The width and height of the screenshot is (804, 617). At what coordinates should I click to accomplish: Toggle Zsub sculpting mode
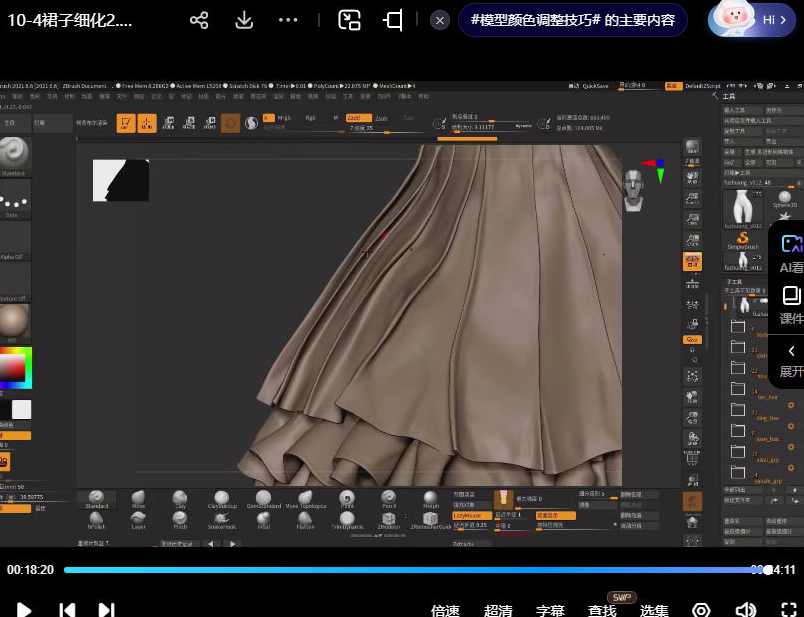pyautogui.click(x=383, y=118)
